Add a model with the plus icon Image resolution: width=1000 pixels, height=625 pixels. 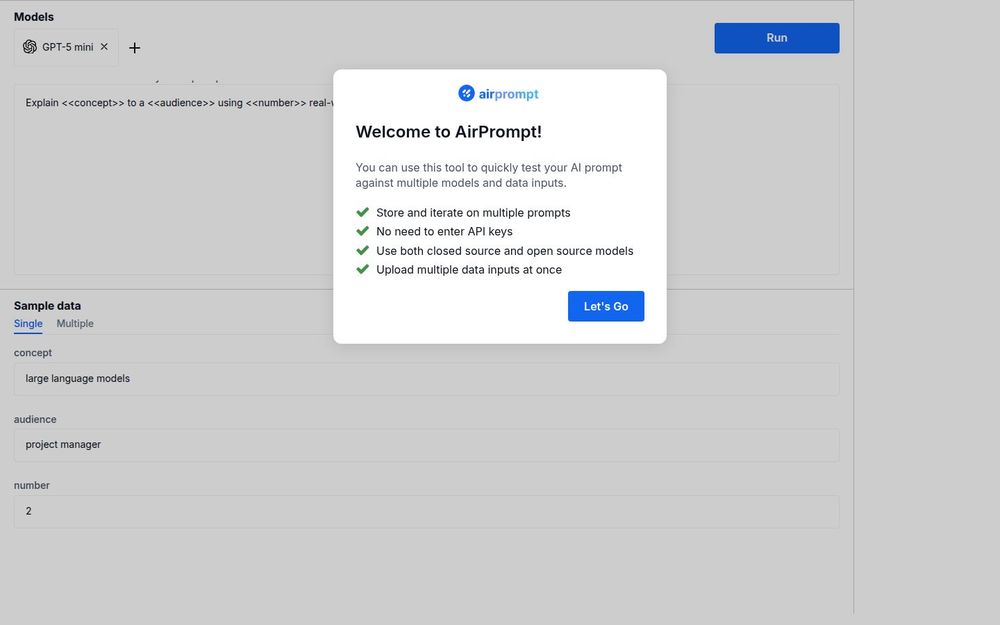[x=135, y=48]
